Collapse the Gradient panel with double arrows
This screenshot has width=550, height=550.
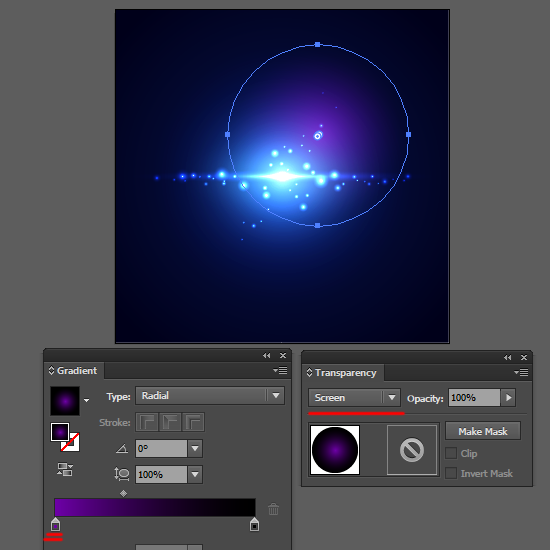[267, 355]
